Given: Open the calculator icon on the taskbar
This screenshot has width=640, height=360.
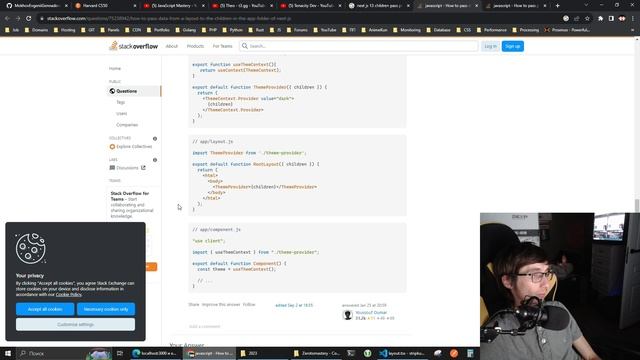Looking at the screenshot, I should (x=470, y=353).
